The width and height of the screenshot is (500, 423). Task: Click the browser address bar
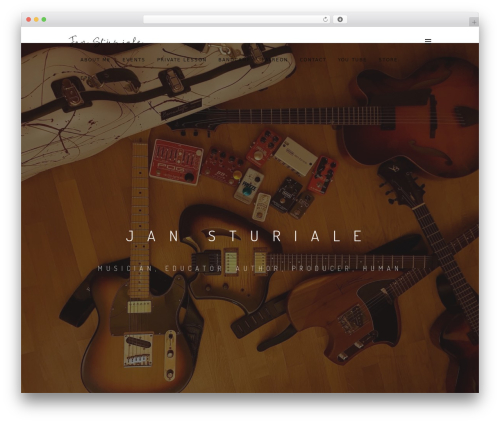tap(237, 20)
